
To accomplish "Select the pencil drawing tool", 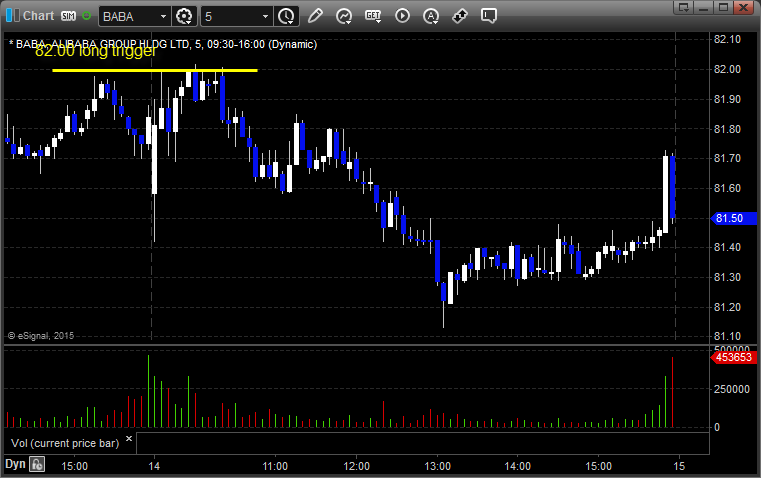I will (x=315, y=16).
